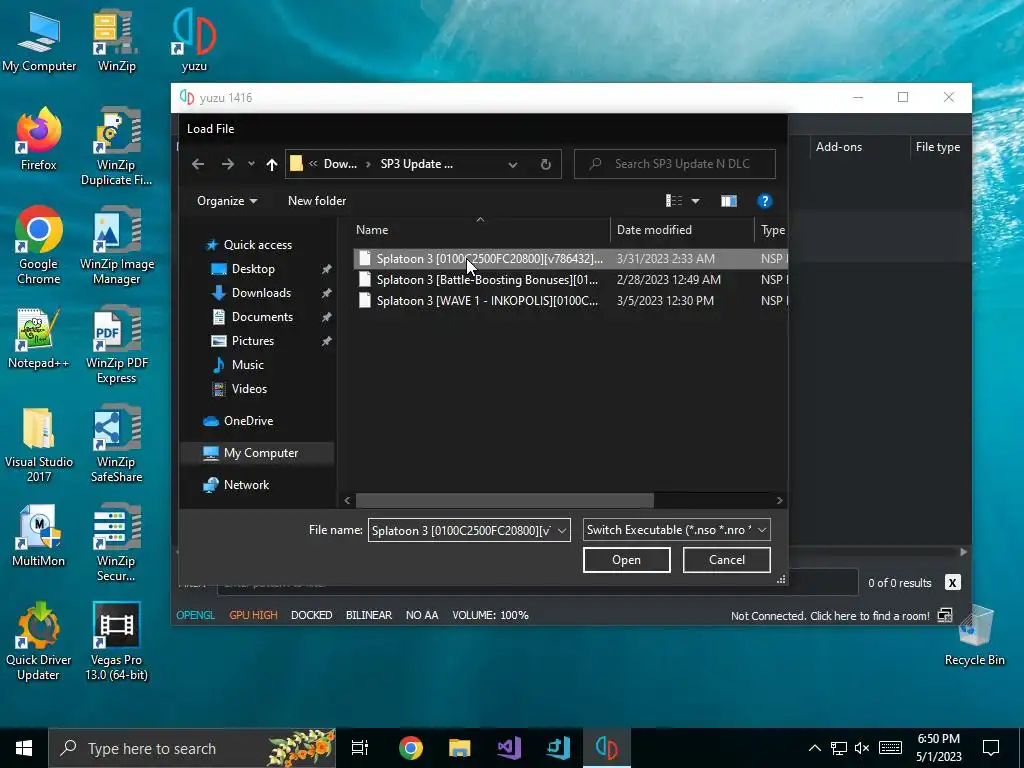Open File Explorer from the taskbar
The width and height of the screenshot is (1024, 768).
460,748
